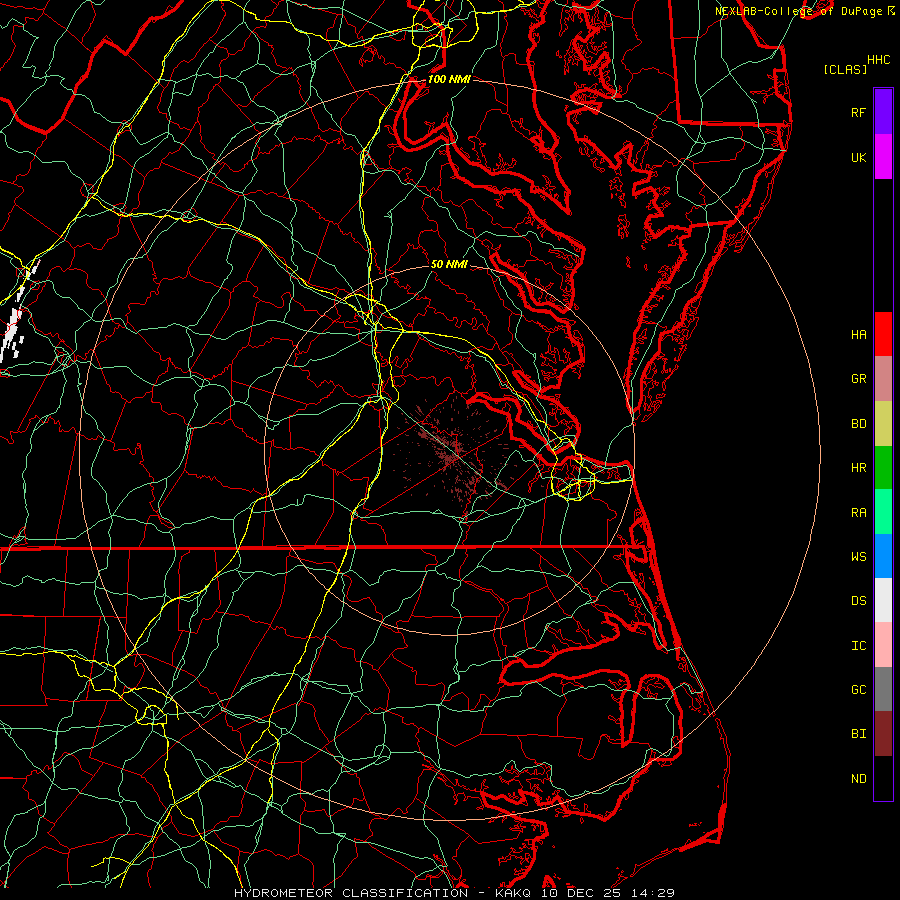Click the KAKQ radar site identifier
Screen dimensions: 900x900
tap(513, 893)
